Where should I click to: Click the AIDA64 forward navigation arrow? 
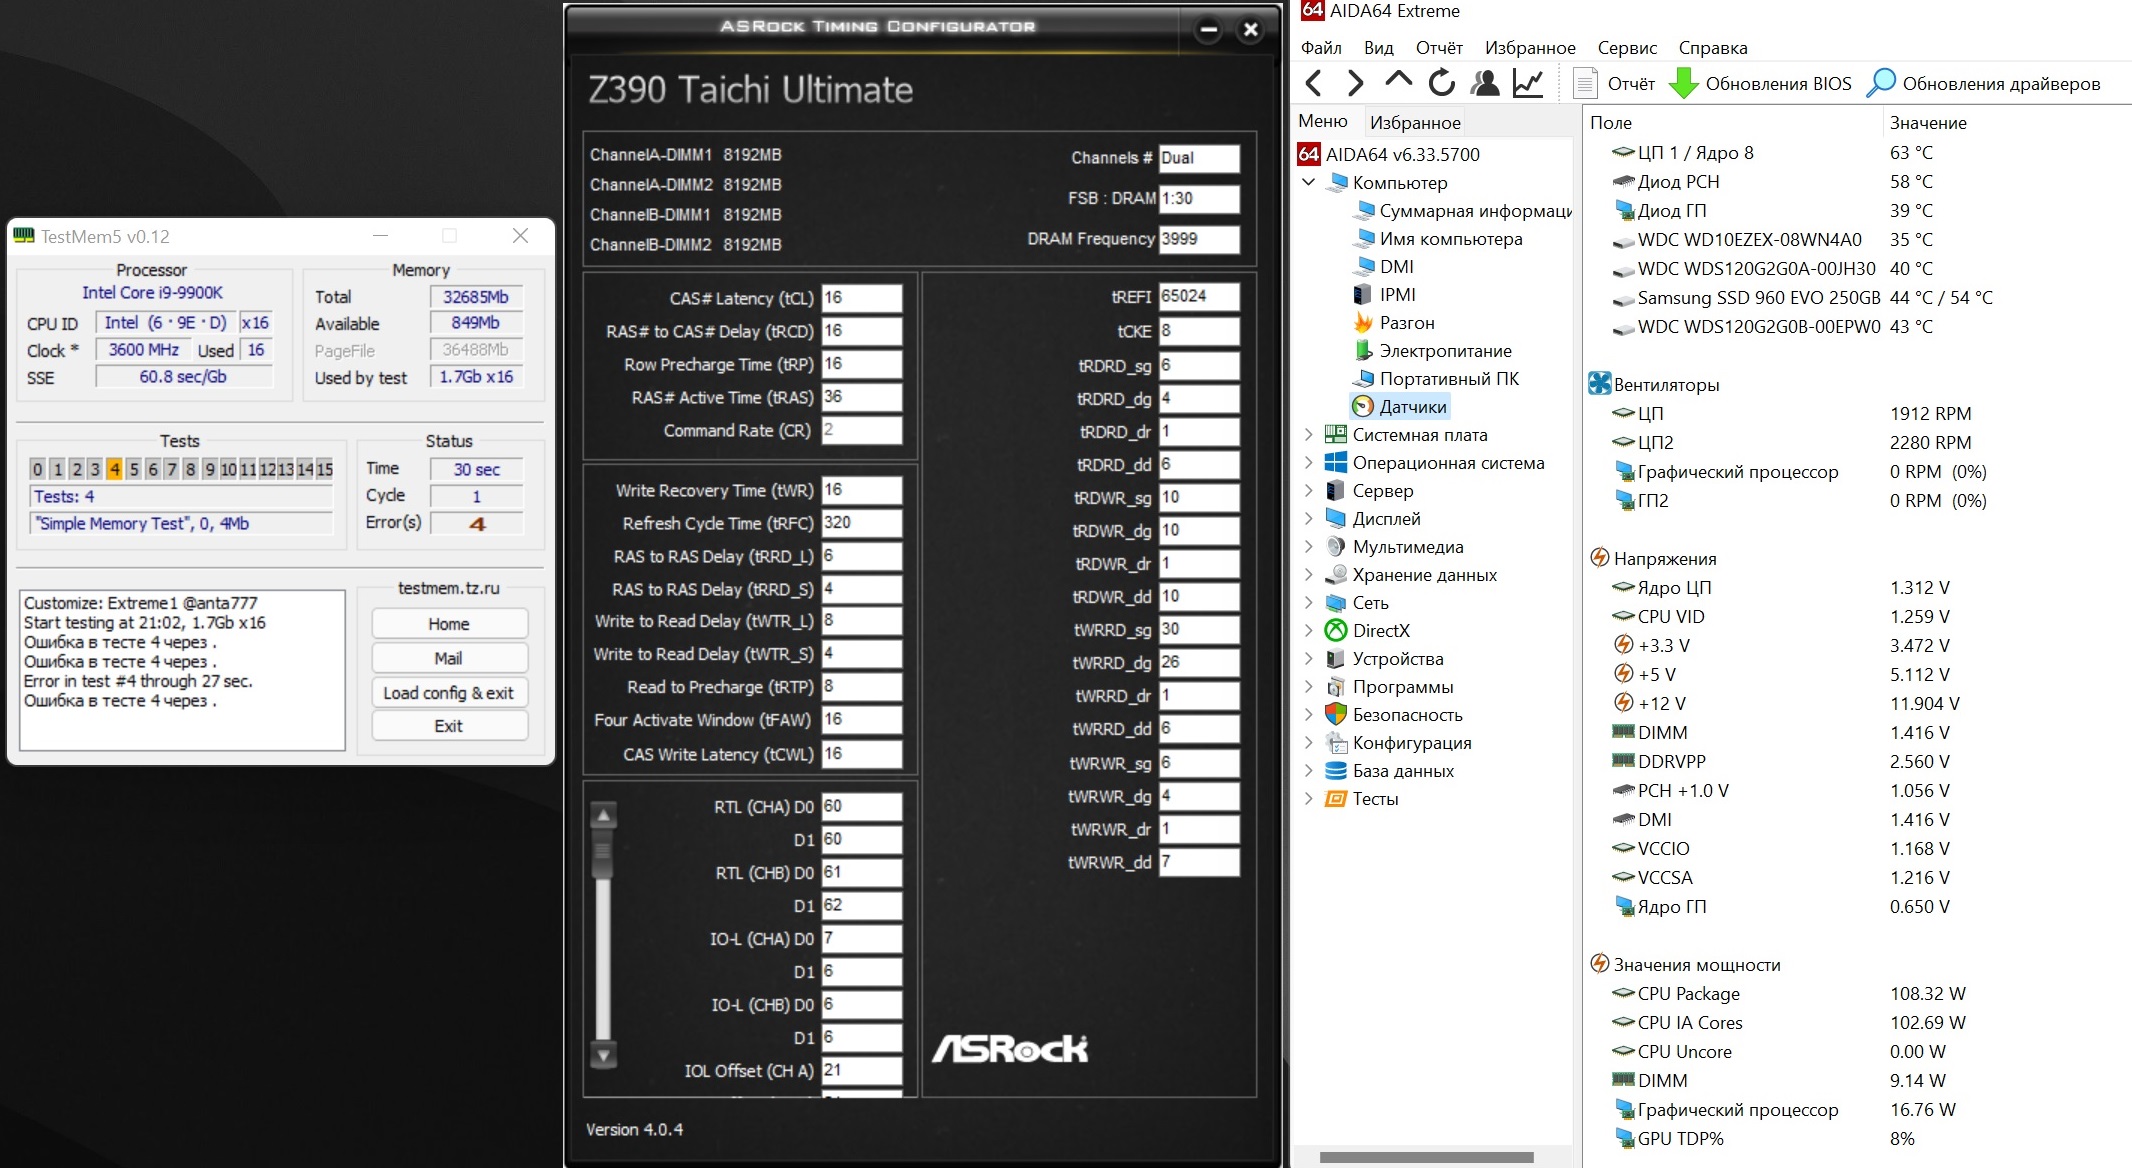pyautogui.click(x=1355, y=83)
